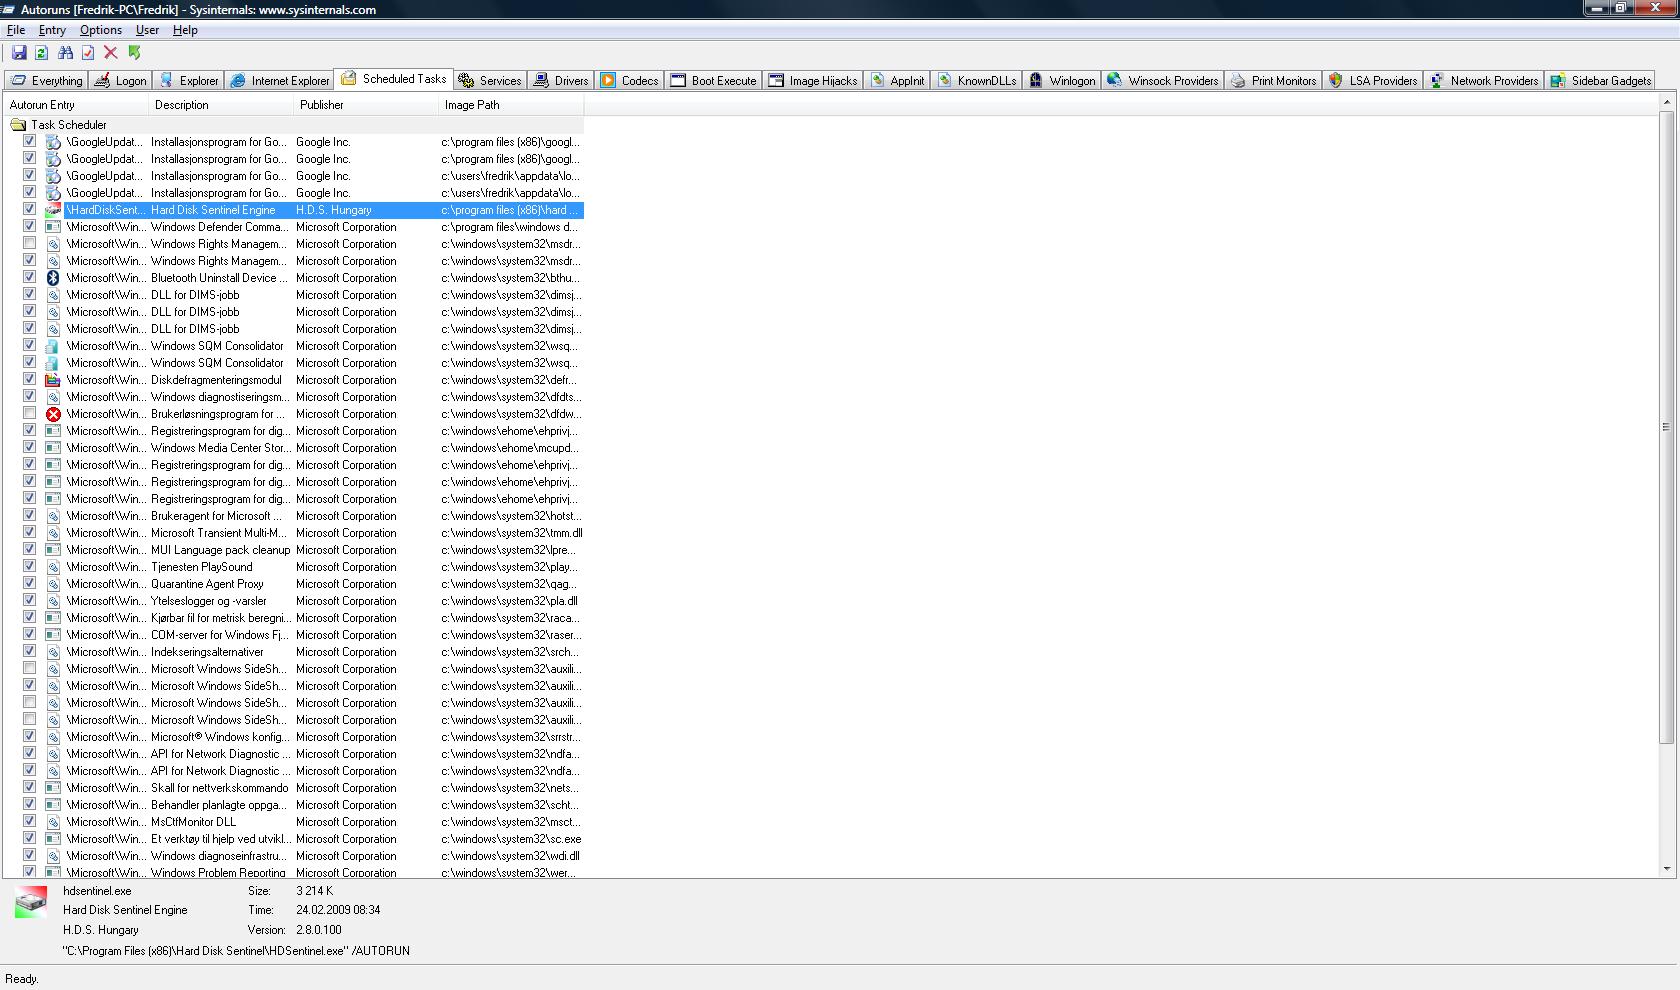This screenshot has height=990, width=1680.
Task: Click the Windows Defender row icon
Action: coord(53,227)
